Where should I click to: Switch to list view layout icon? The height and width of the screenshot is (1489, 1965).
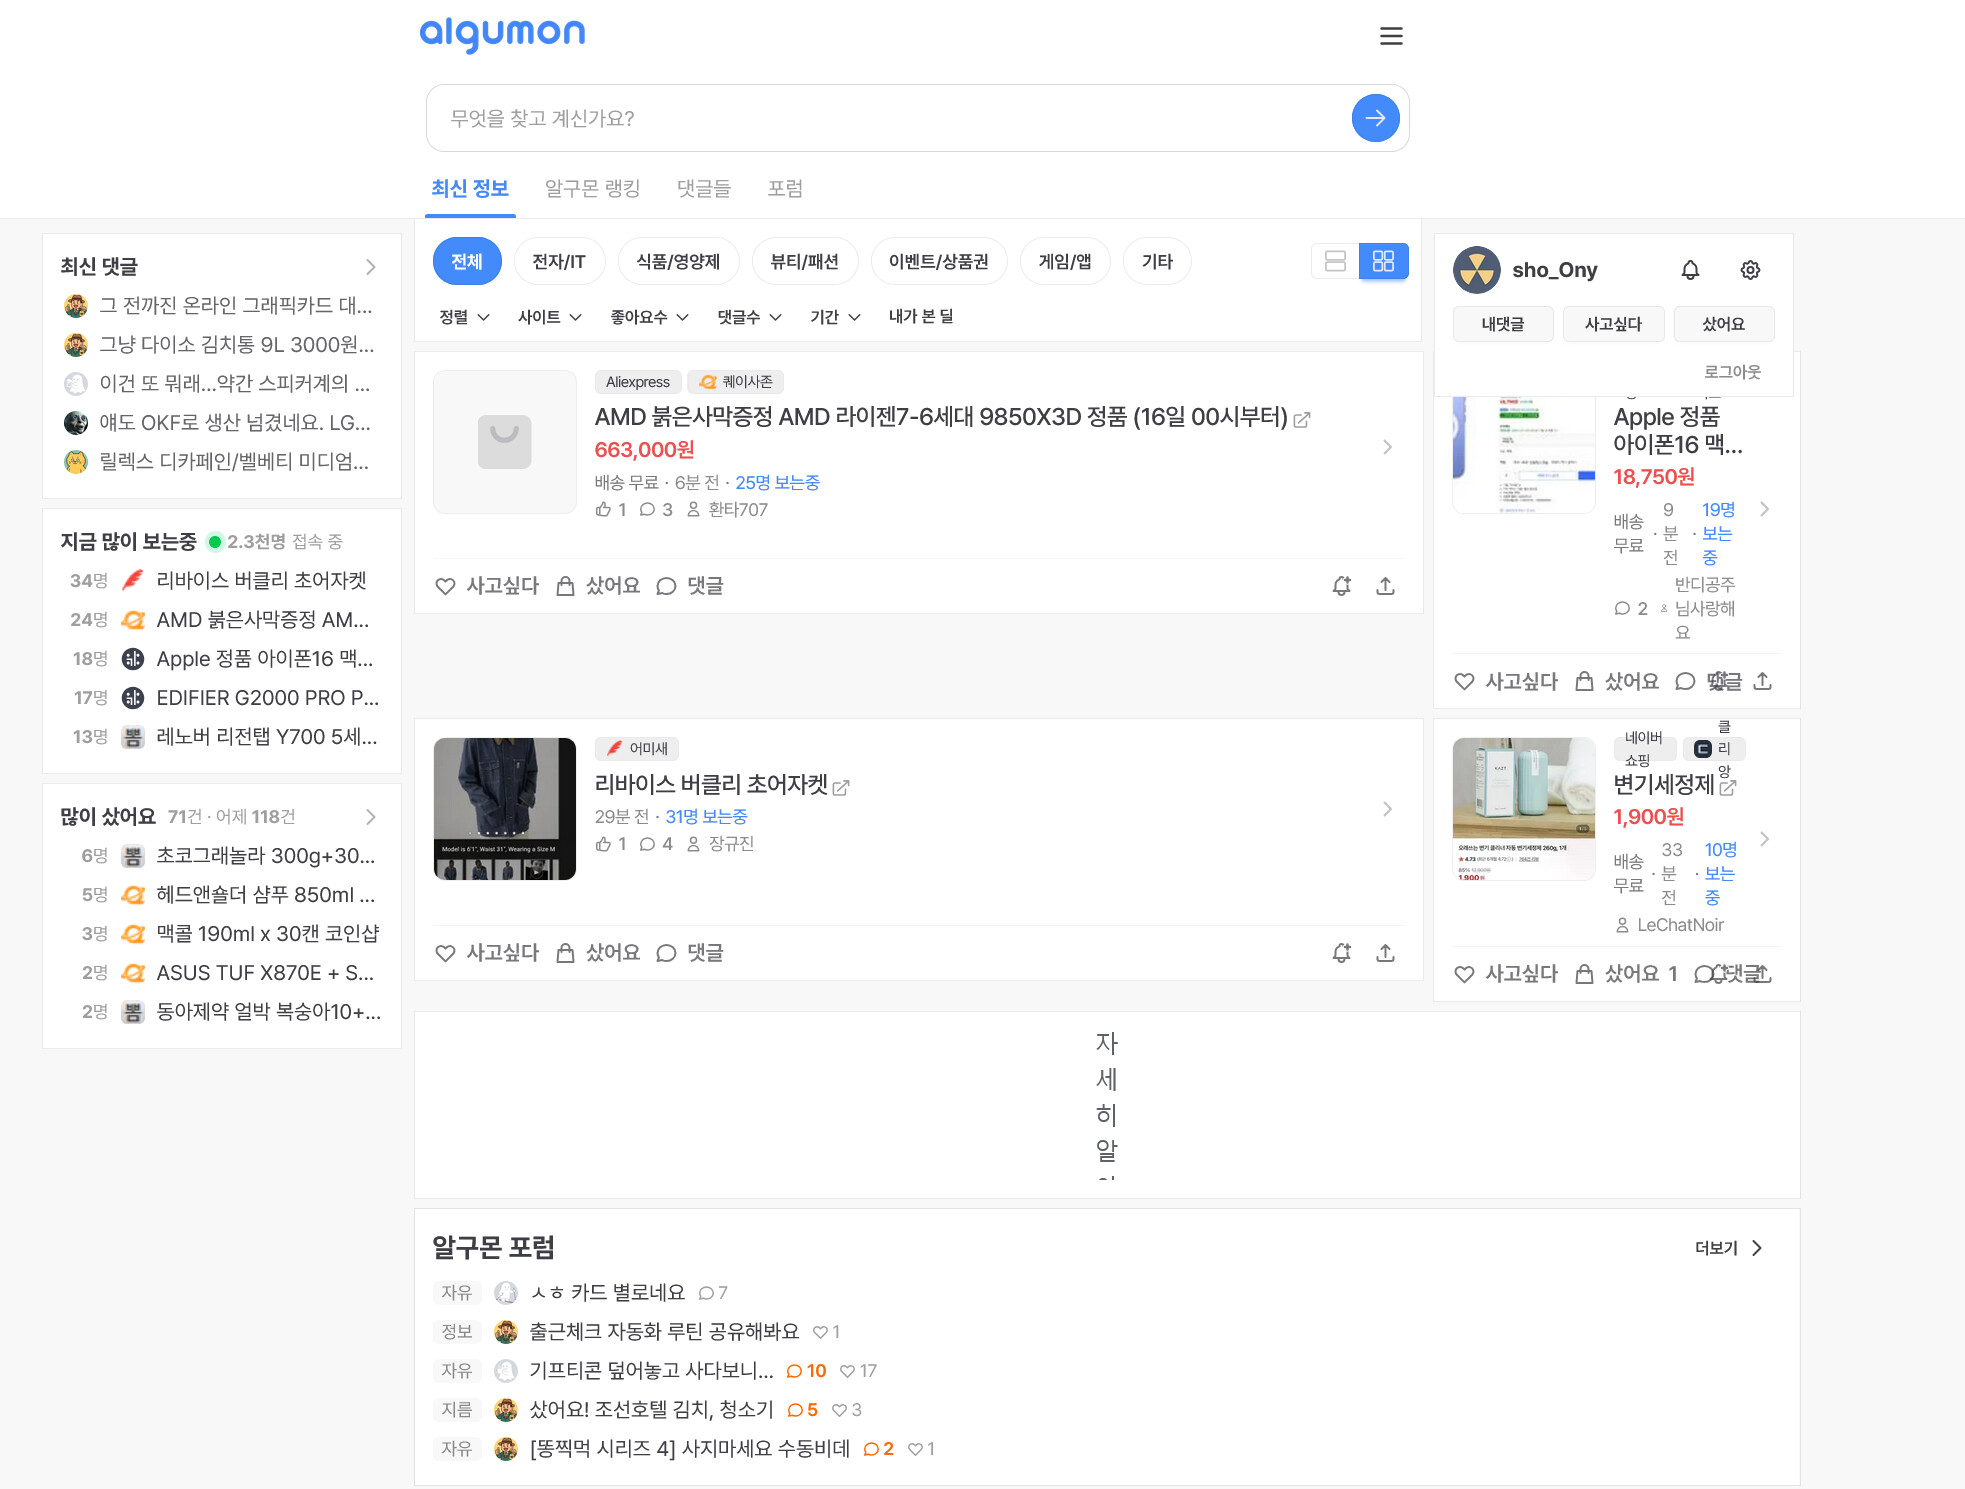tap(1335, 261)
